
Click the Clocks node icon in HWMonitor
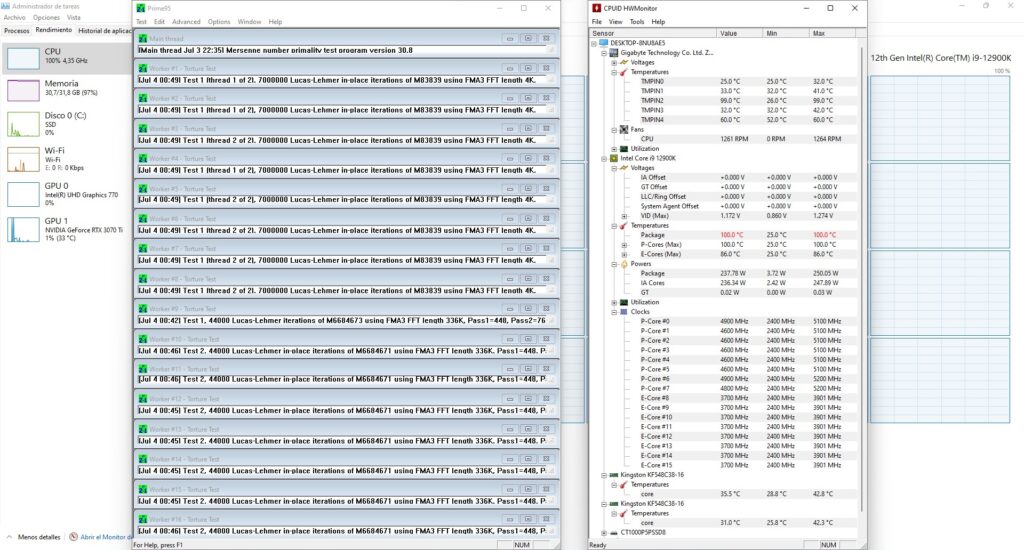pyautogui.click(x=623, y=311)
